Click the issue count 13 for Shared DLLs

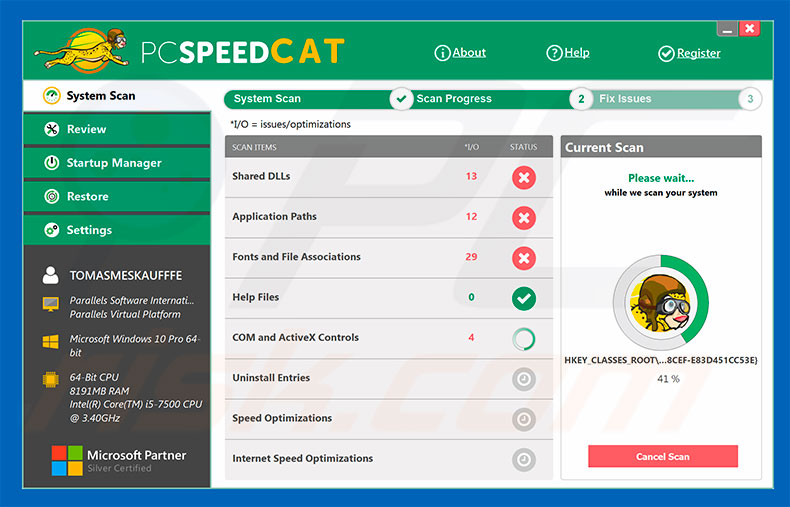471,176
